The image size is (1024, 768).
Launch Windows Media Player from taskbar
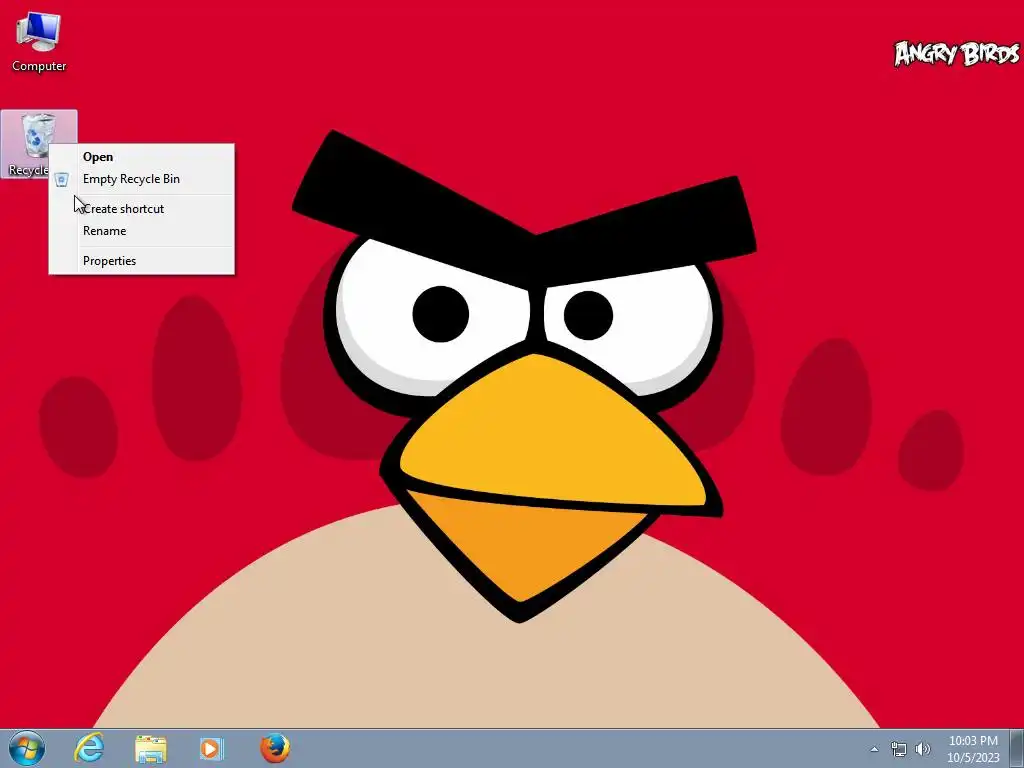211,748
